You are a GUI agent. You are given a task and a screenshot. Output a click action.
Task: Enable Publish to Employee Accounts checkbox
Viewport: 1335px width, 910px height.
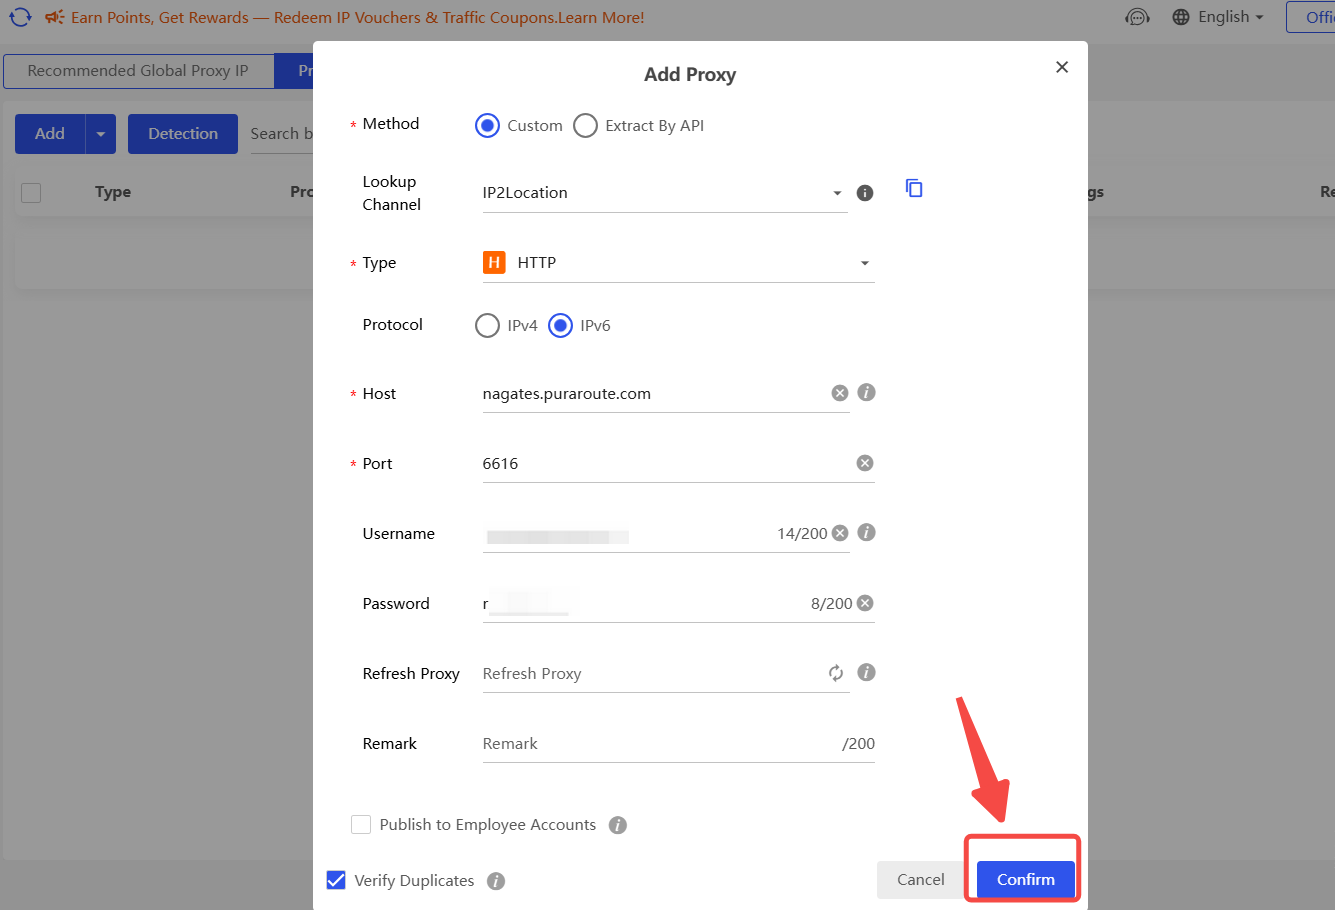361,824
